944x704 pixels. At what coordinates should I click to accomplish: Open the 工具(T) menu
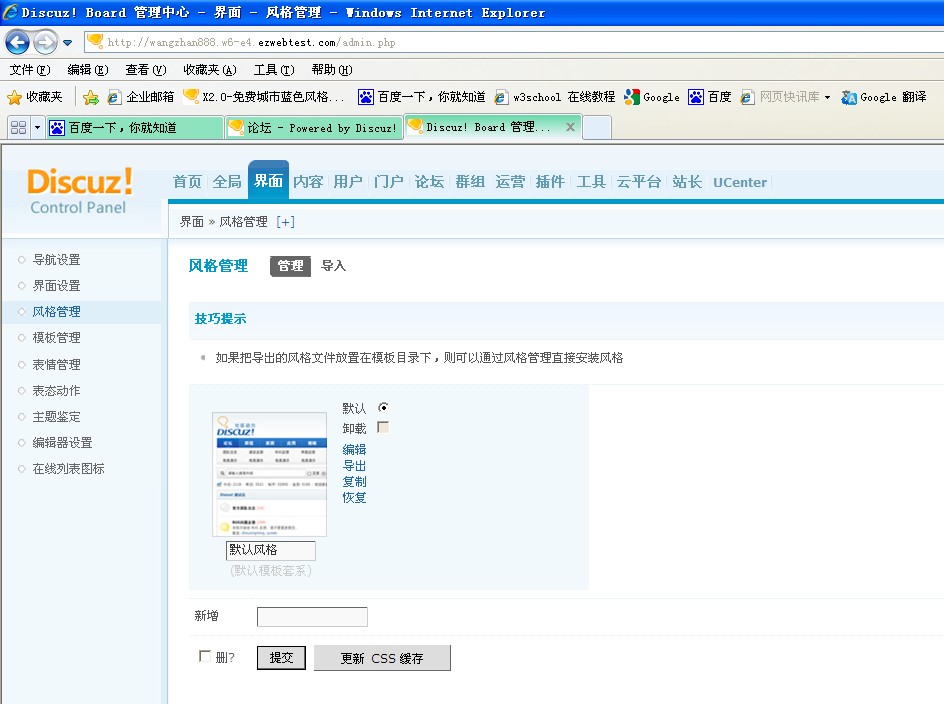pyautogui.click(x=274, y=70)
